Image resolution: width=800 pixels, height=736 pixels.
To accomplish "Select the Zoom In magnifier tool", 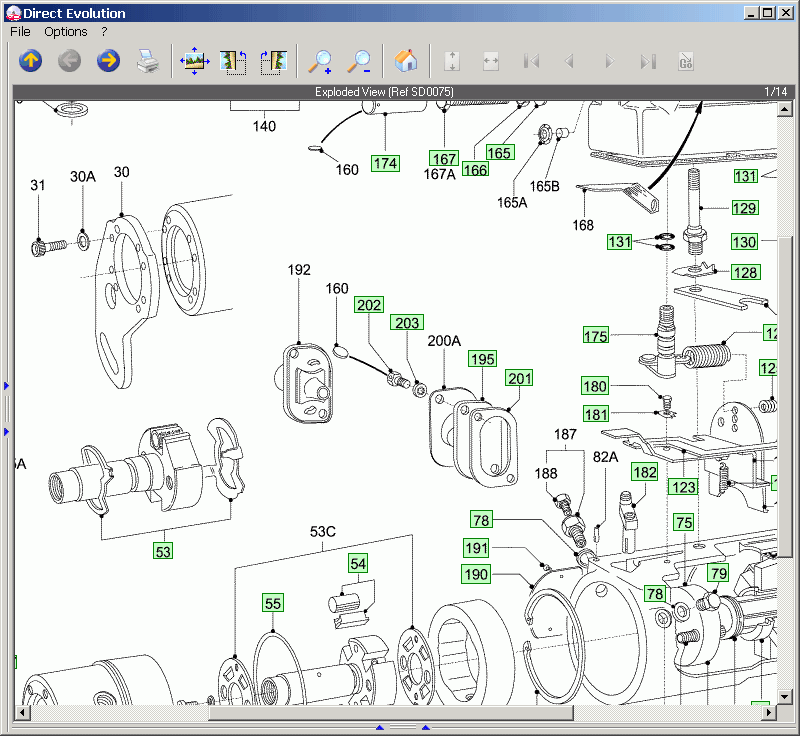I will [321, 61].
